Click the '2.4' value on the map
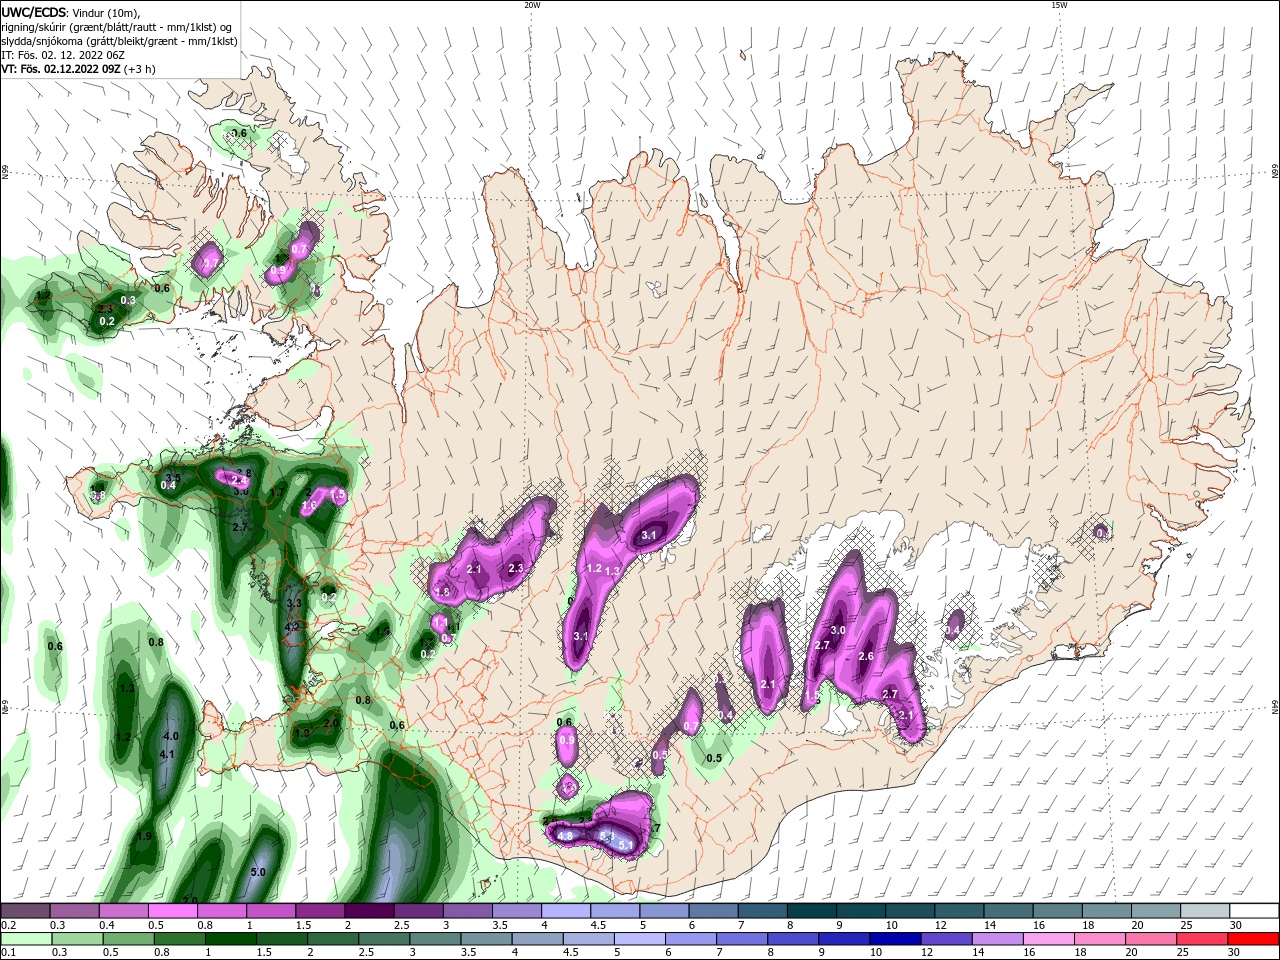 (239, 481)
